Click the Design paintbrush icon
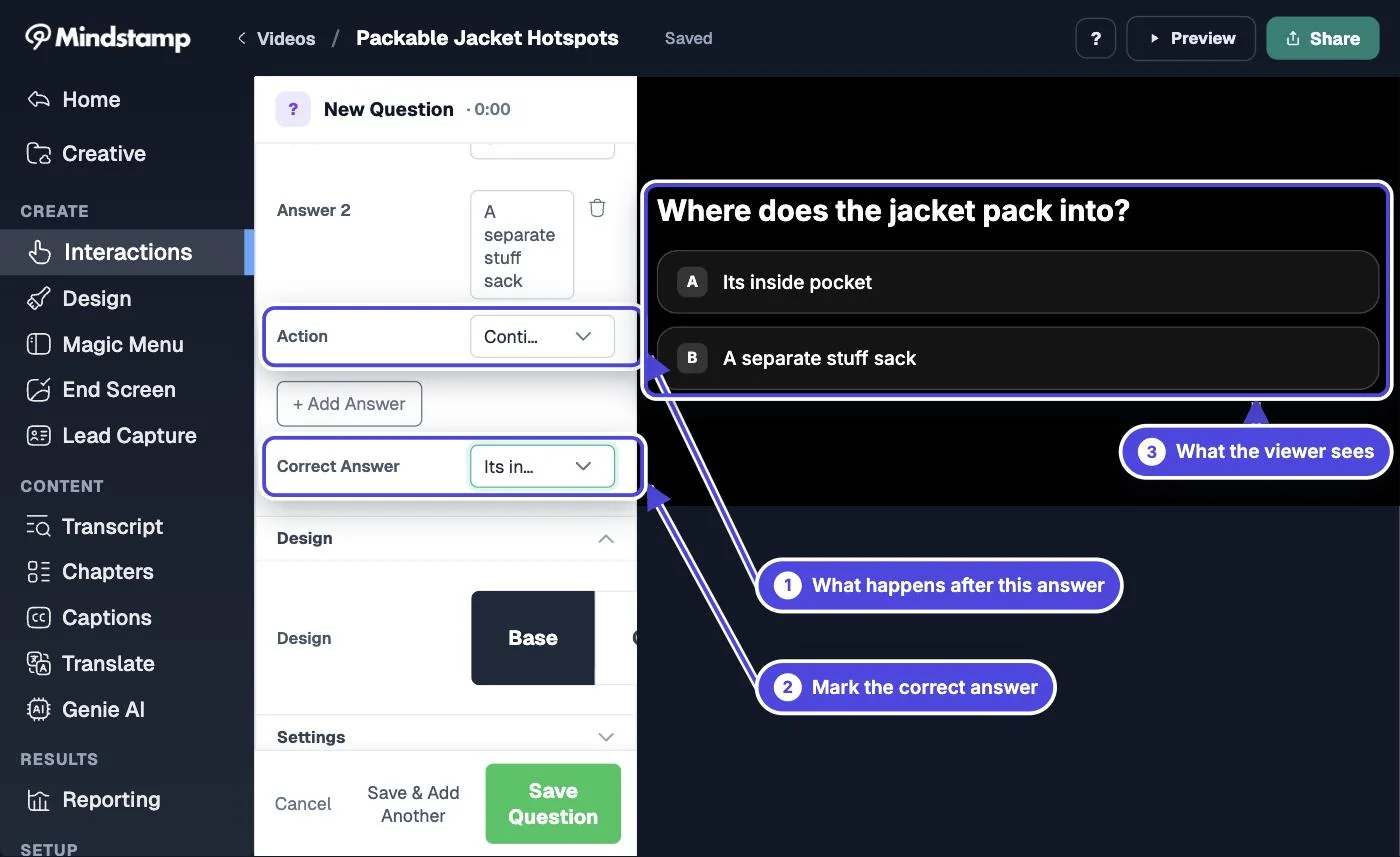Image resolution: width=1400 pixels, height=857 pixels. [38, 299]
